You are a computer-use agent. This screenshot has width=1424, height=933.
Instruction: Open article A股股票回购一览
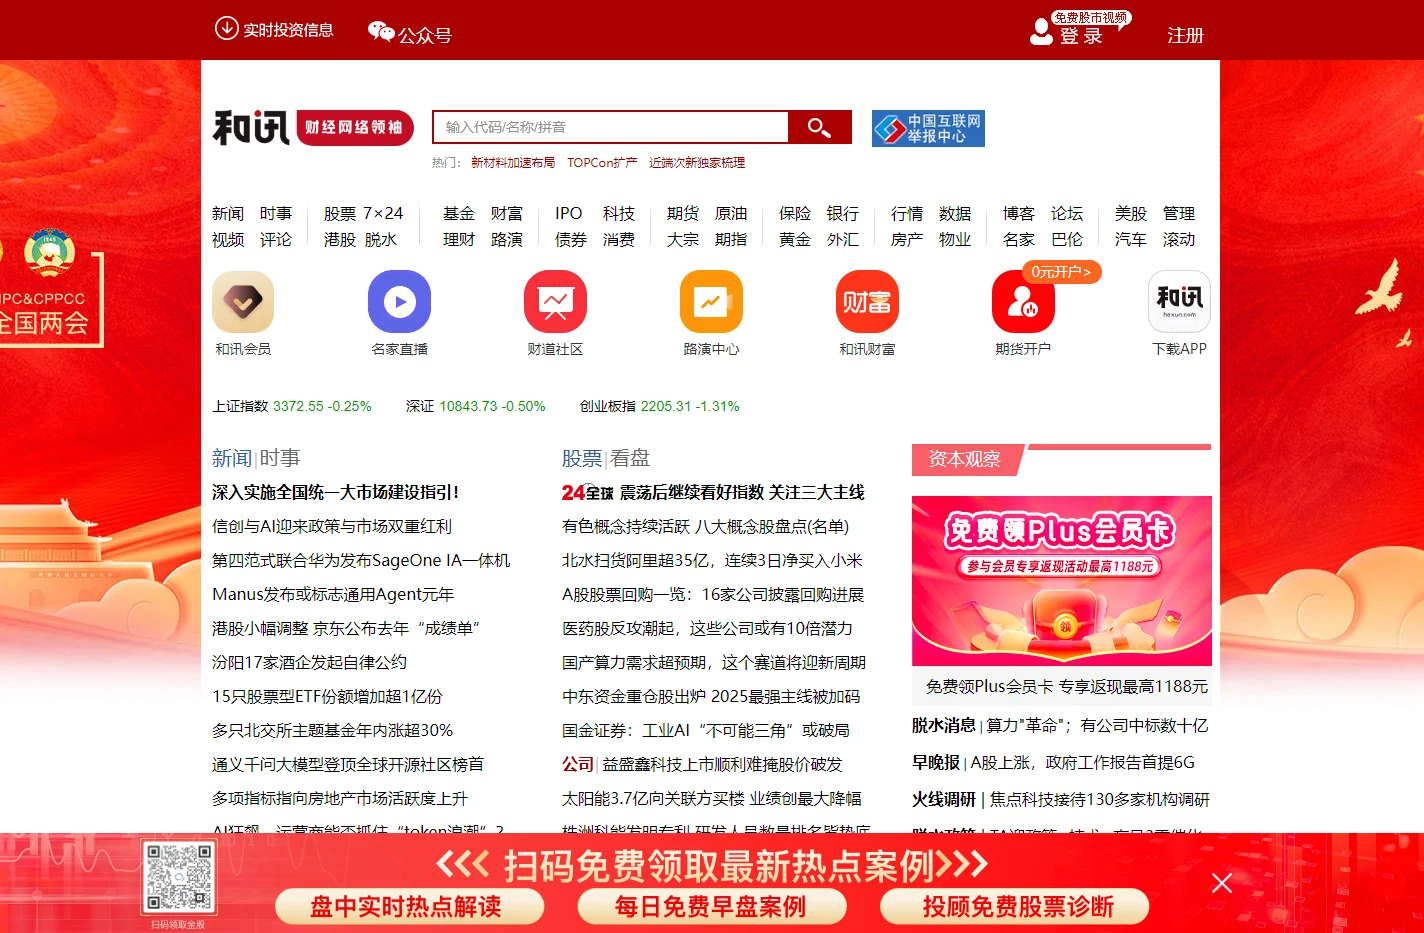coord(713,594)
